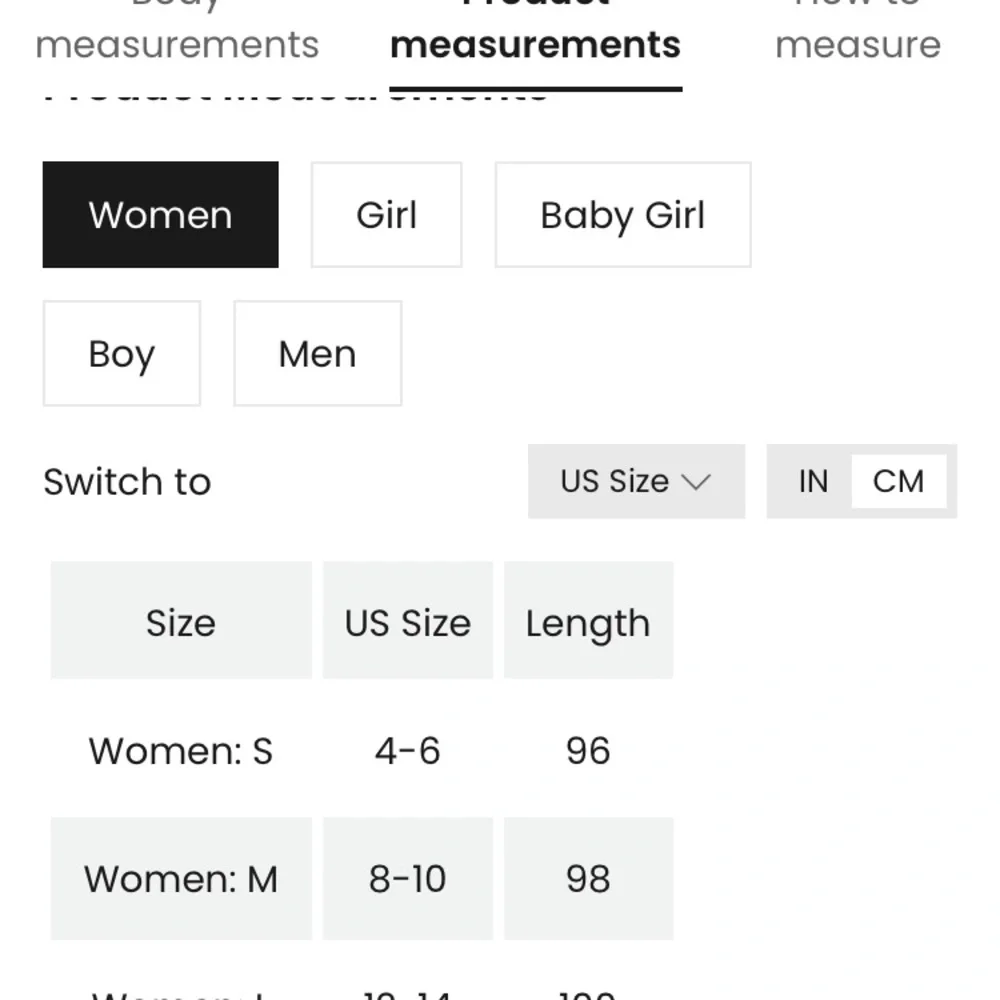Switch units to CM

pyautogui.click(x=898, y=481)
